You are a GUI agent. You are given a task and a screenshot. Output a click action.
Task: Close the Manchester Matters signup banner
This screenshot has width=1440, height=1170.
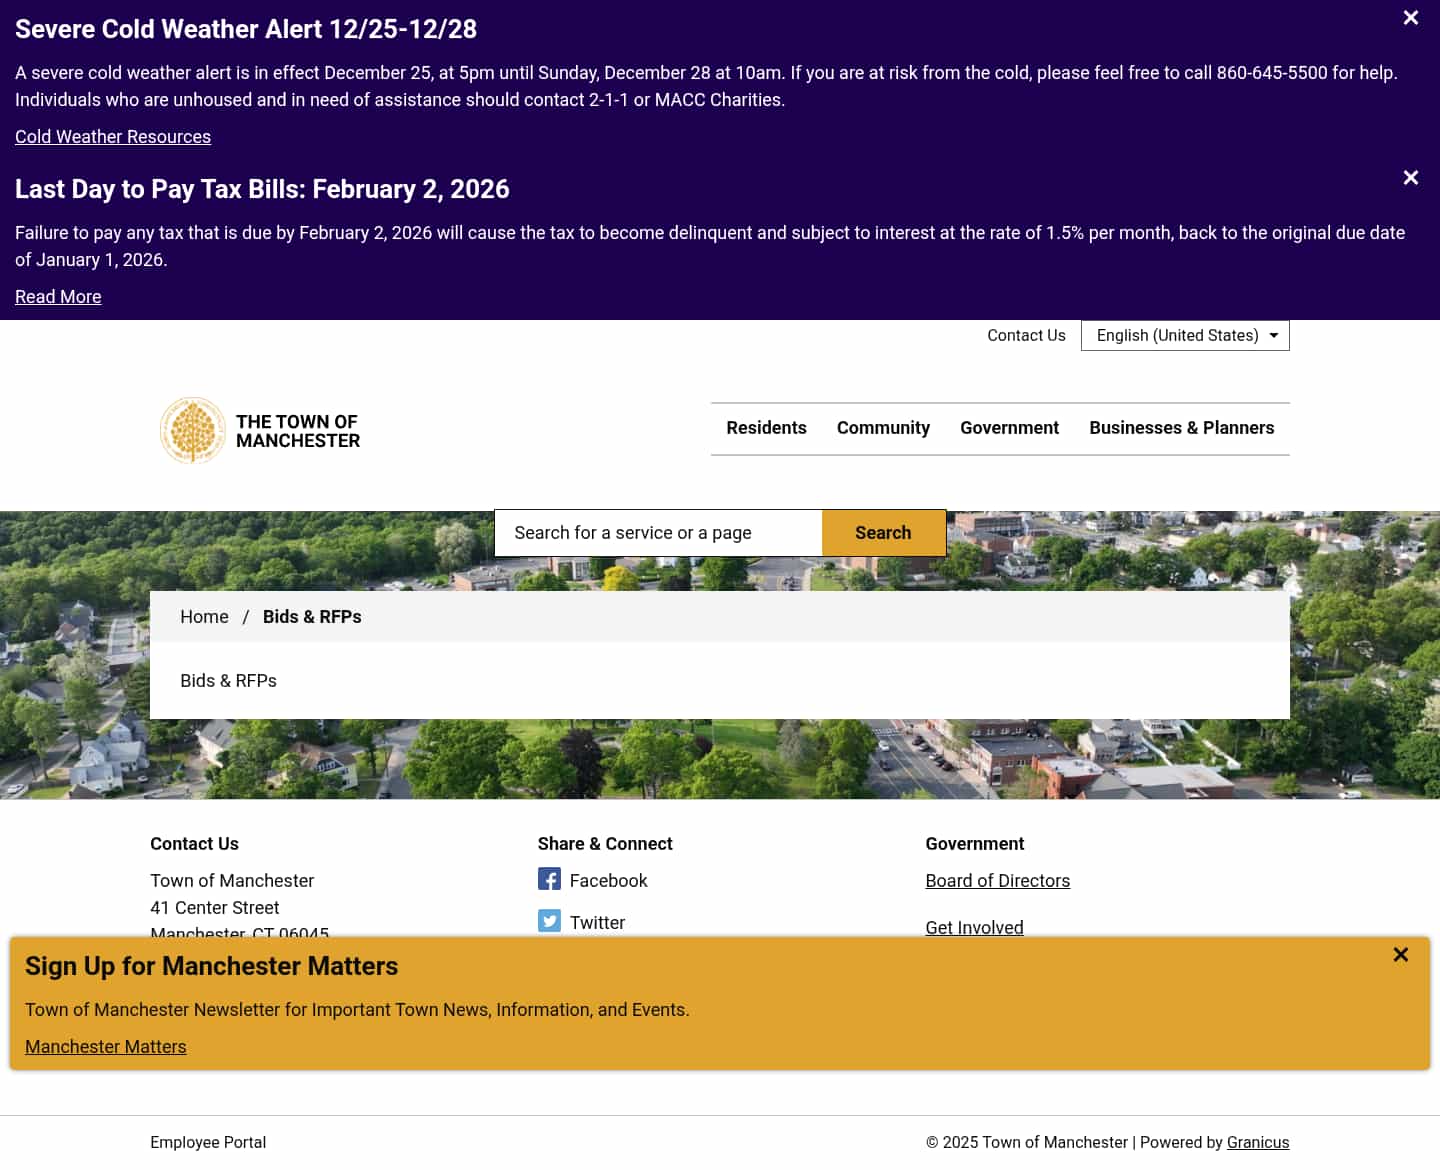click(1400, 954)
